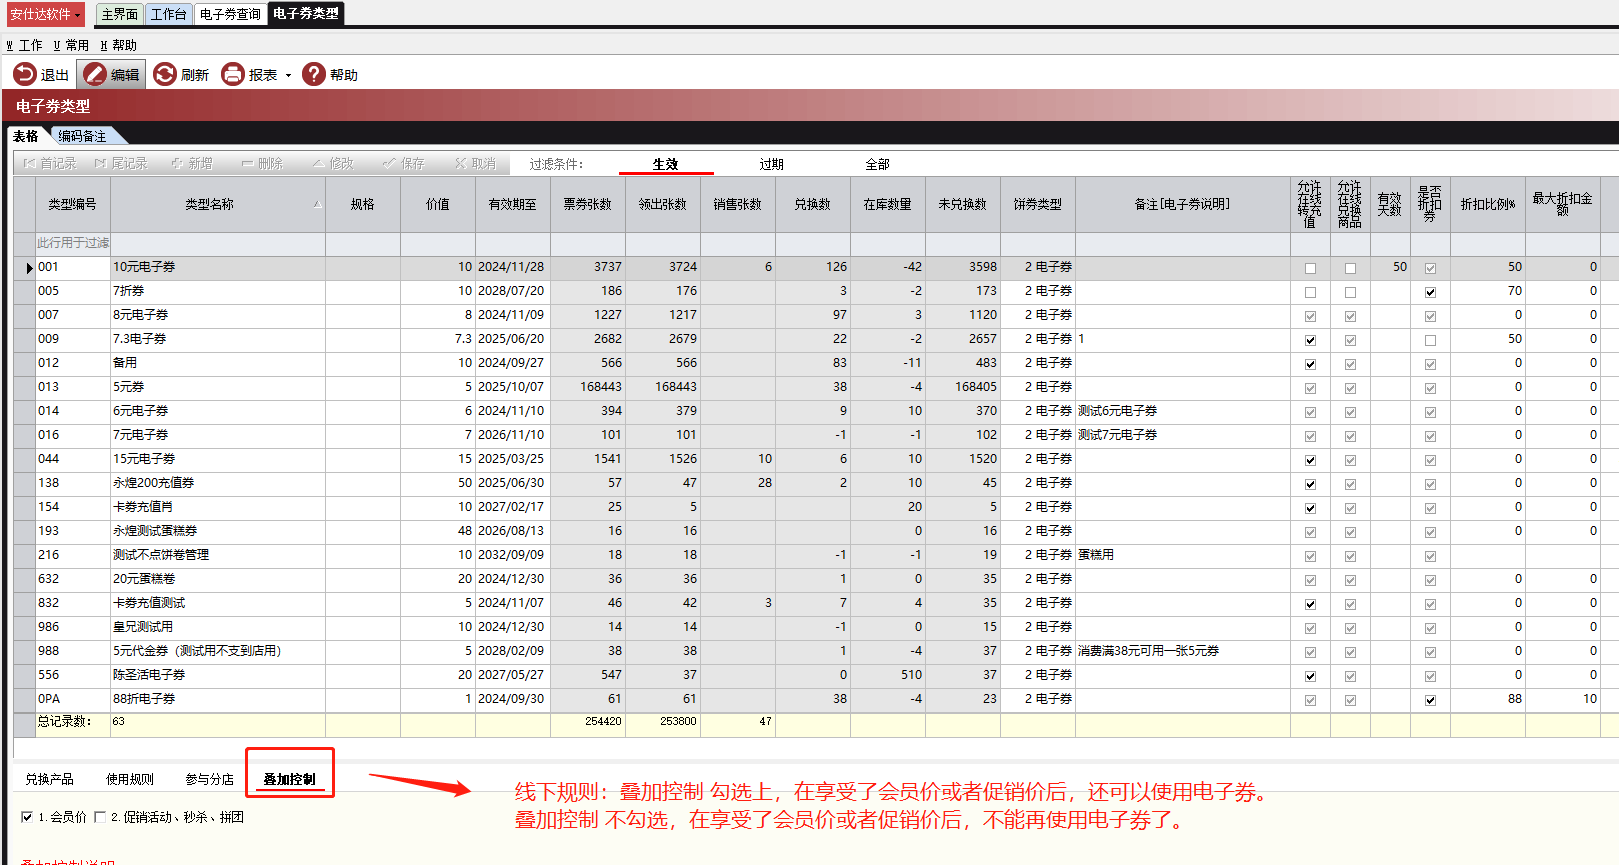Toggle the 1.会员价 checkbox
1619x865 pixels.
[27, 817]
